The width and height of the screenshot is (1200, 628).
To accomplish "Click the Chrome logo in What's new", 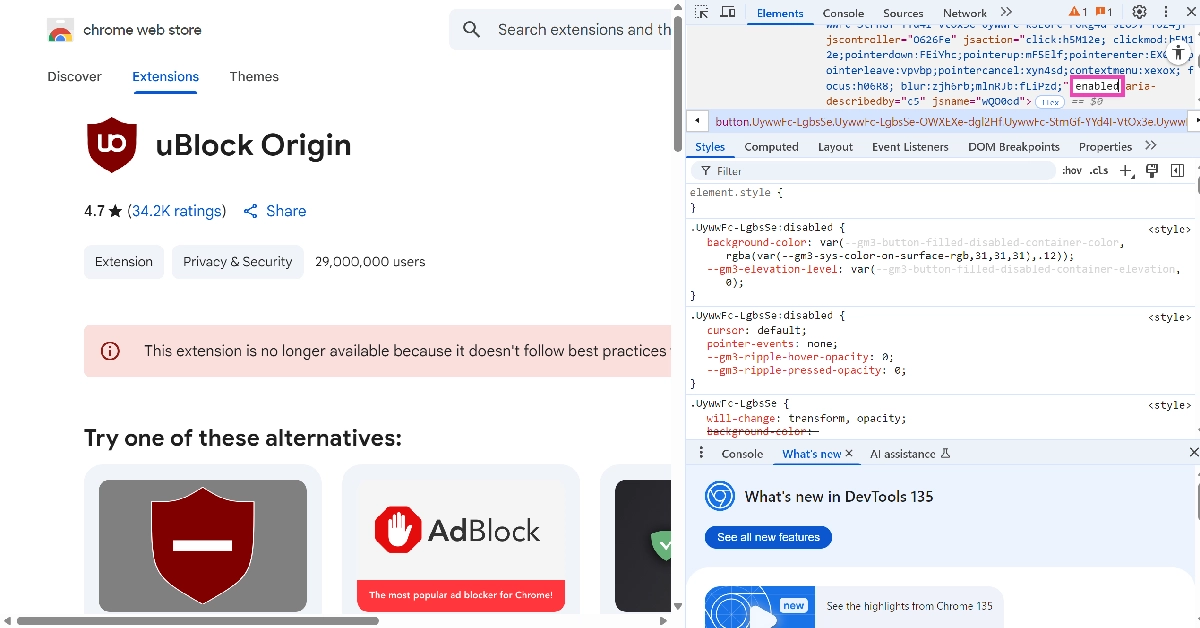I will [x=720, y=496].
